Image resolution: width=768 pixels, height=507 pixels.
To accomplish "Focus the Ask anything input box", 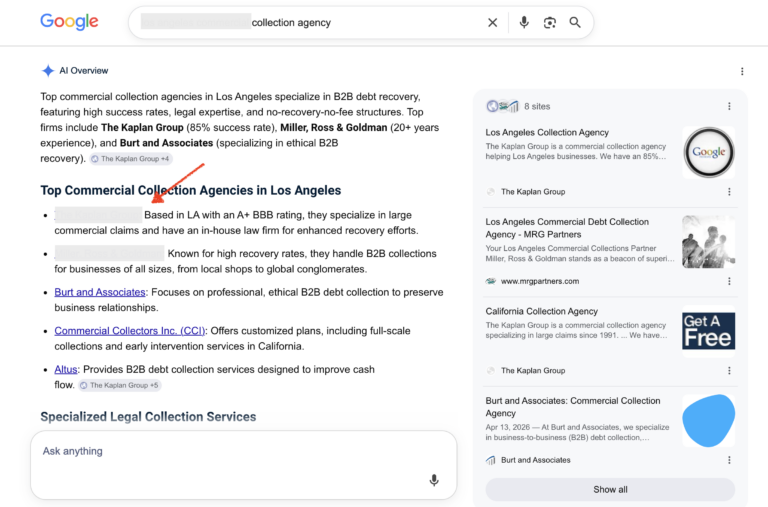I will click(243, 465).
